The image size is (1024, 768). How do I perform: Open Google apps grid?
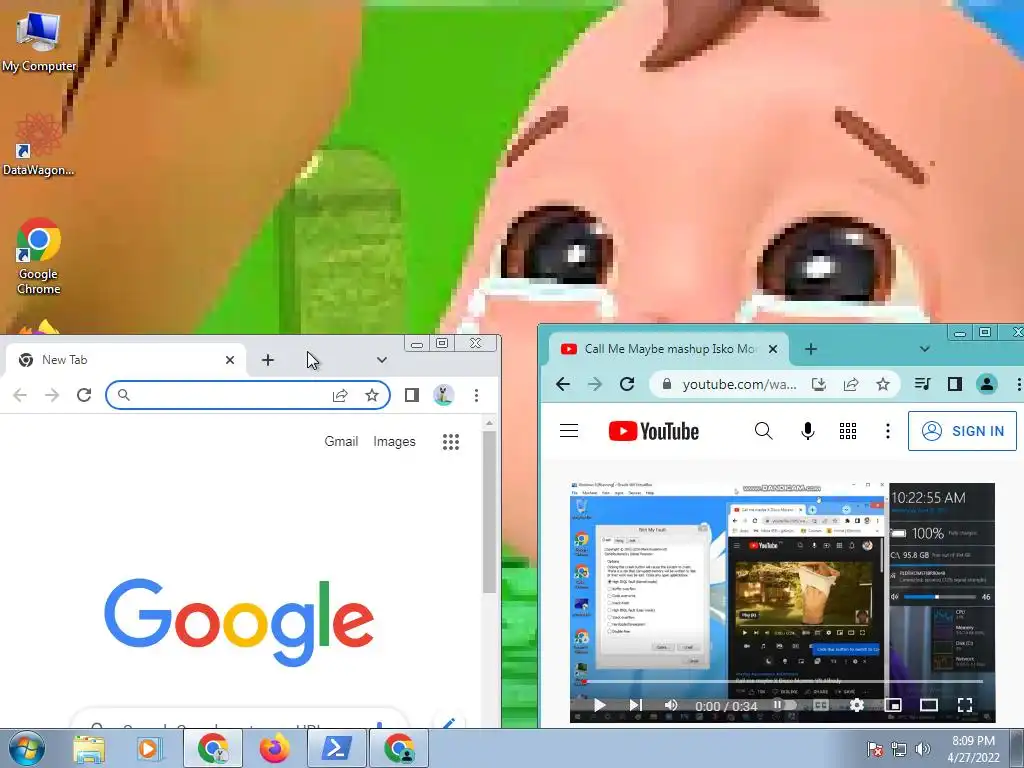point(451,442)
